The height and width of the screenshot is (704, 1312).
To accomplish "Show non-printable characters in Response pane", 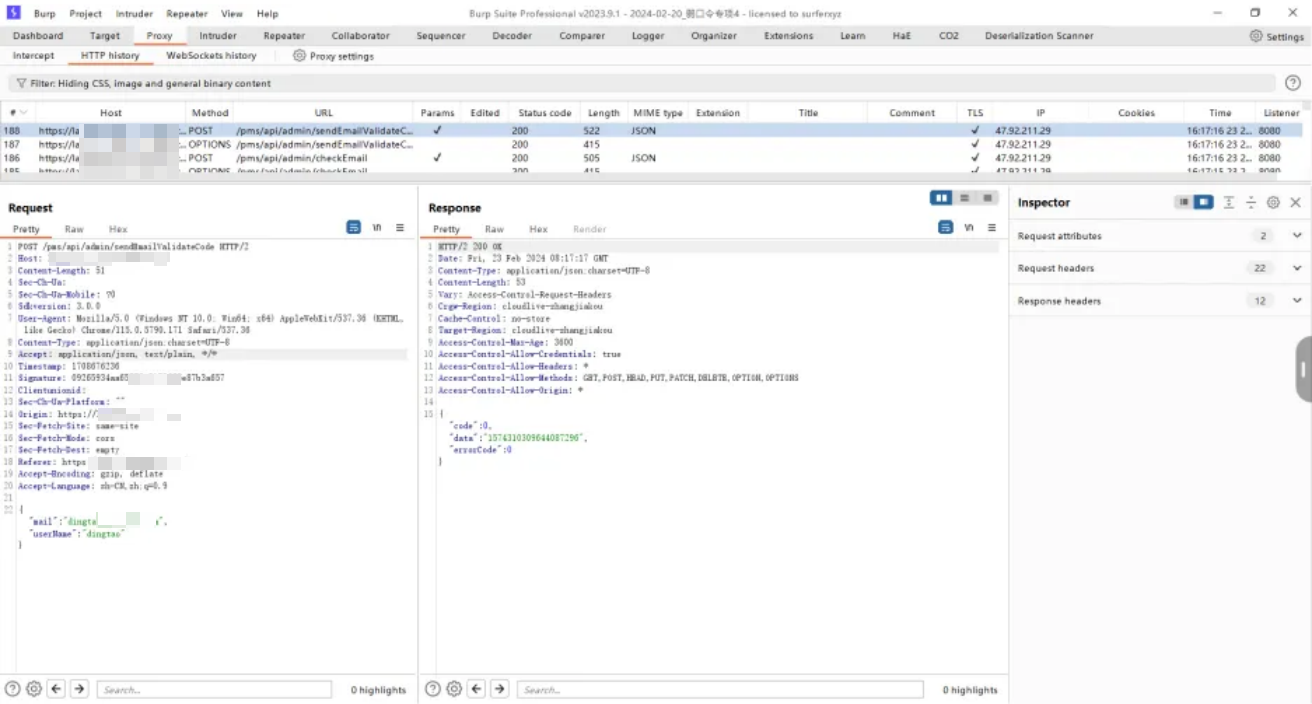I will point(969,228).
